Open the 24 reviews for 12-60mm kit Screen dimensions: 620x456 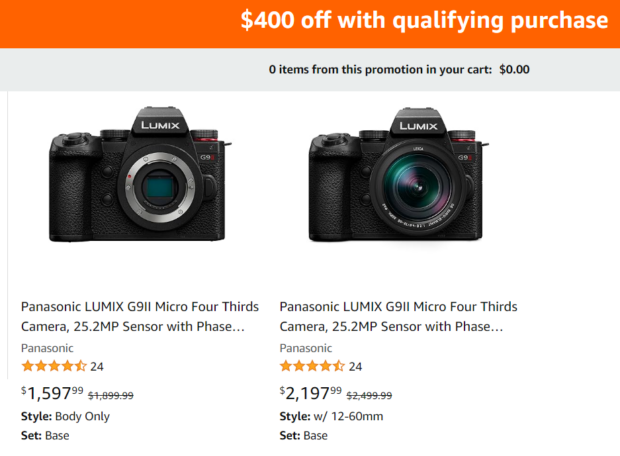pyautogui.click(x=355, y=367)
